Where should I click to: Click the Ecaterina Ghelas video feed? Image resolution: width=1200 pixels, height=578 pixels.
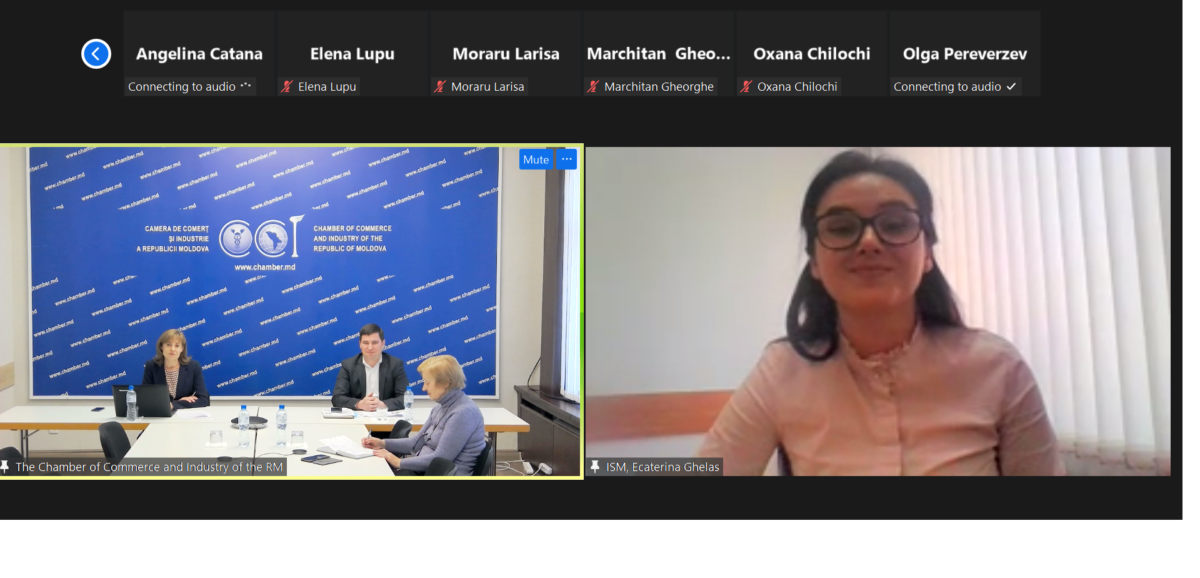click(878, 311)
